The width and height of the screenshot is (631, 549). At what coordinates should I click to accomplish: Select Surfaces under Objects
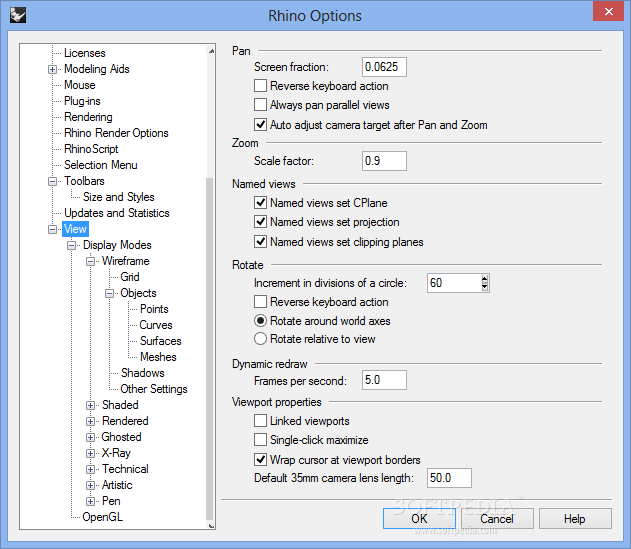(161, 341)
